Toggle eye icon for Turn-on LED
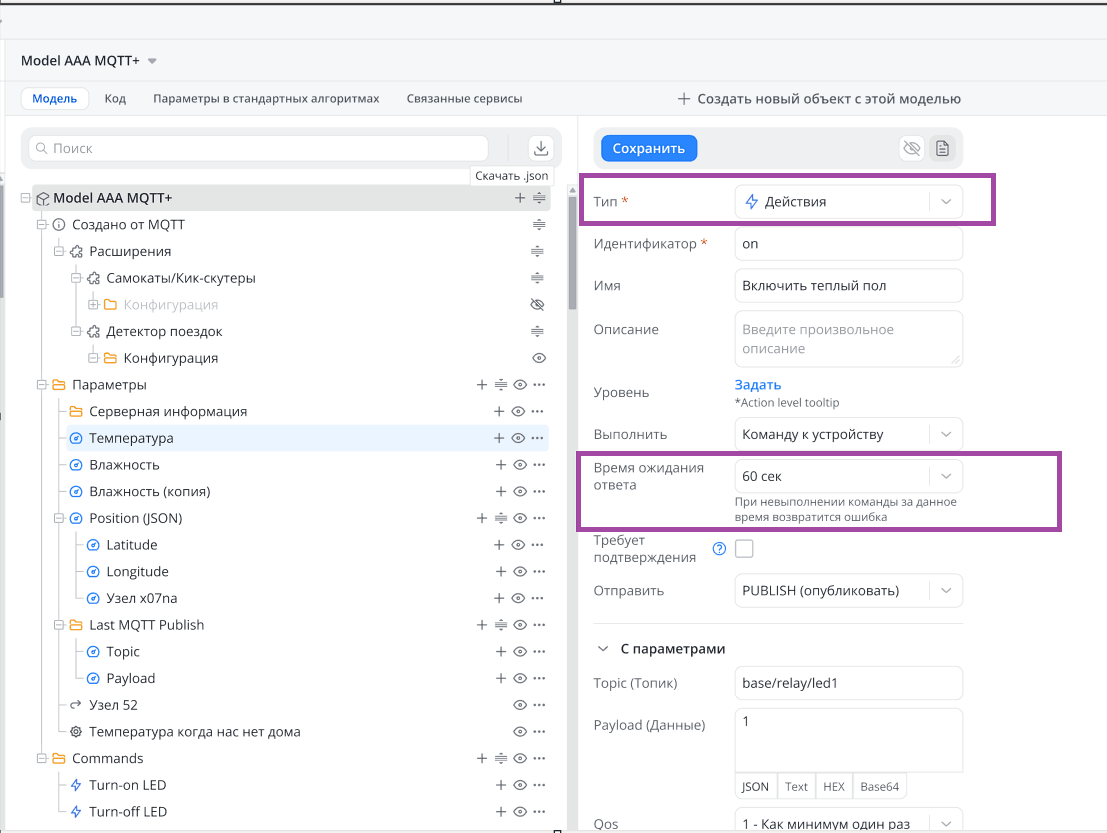Image resolution: width=1107 pixels, height=833 pixels. 519,785
